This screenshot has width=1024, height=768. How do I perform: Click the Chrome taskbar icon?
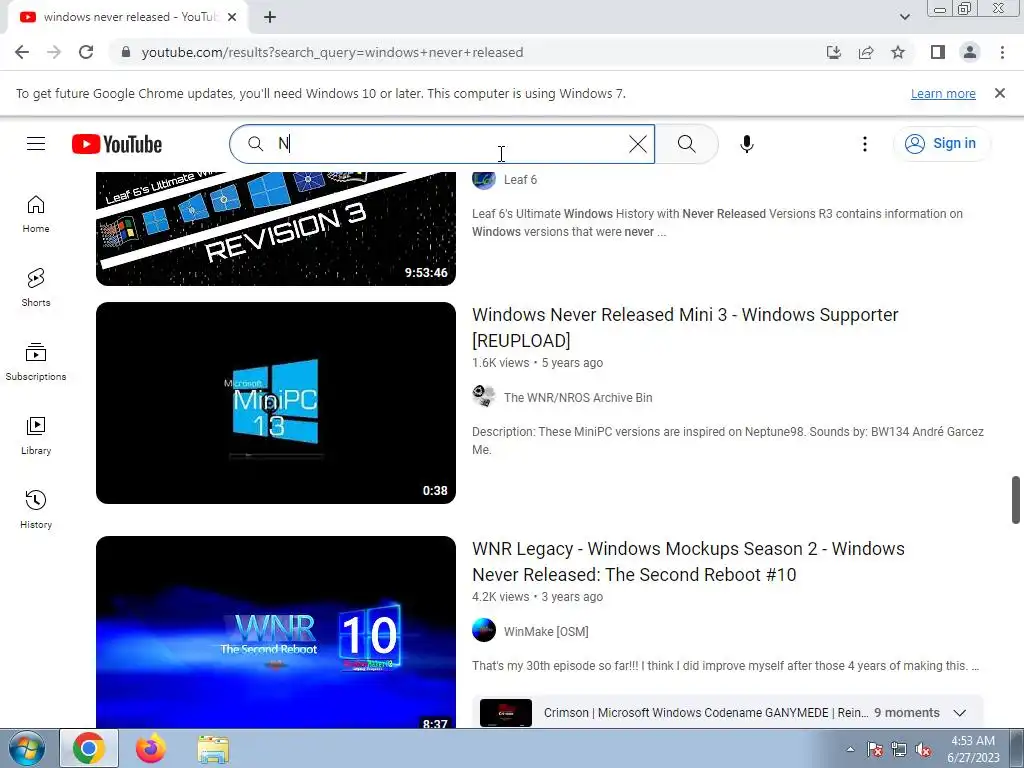pyautogui.click(x=89, y=748)
